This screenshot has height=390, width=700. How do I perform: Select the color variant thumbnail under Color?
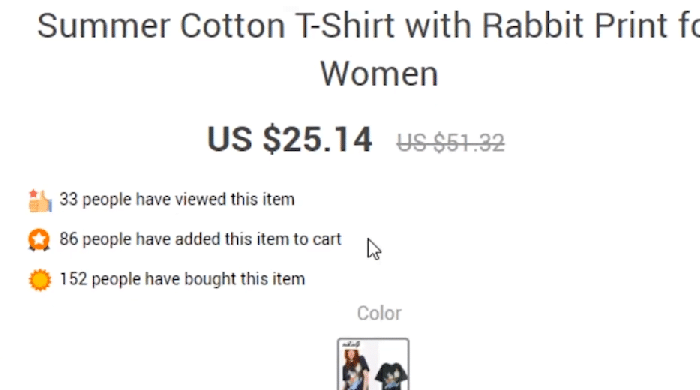373,364
